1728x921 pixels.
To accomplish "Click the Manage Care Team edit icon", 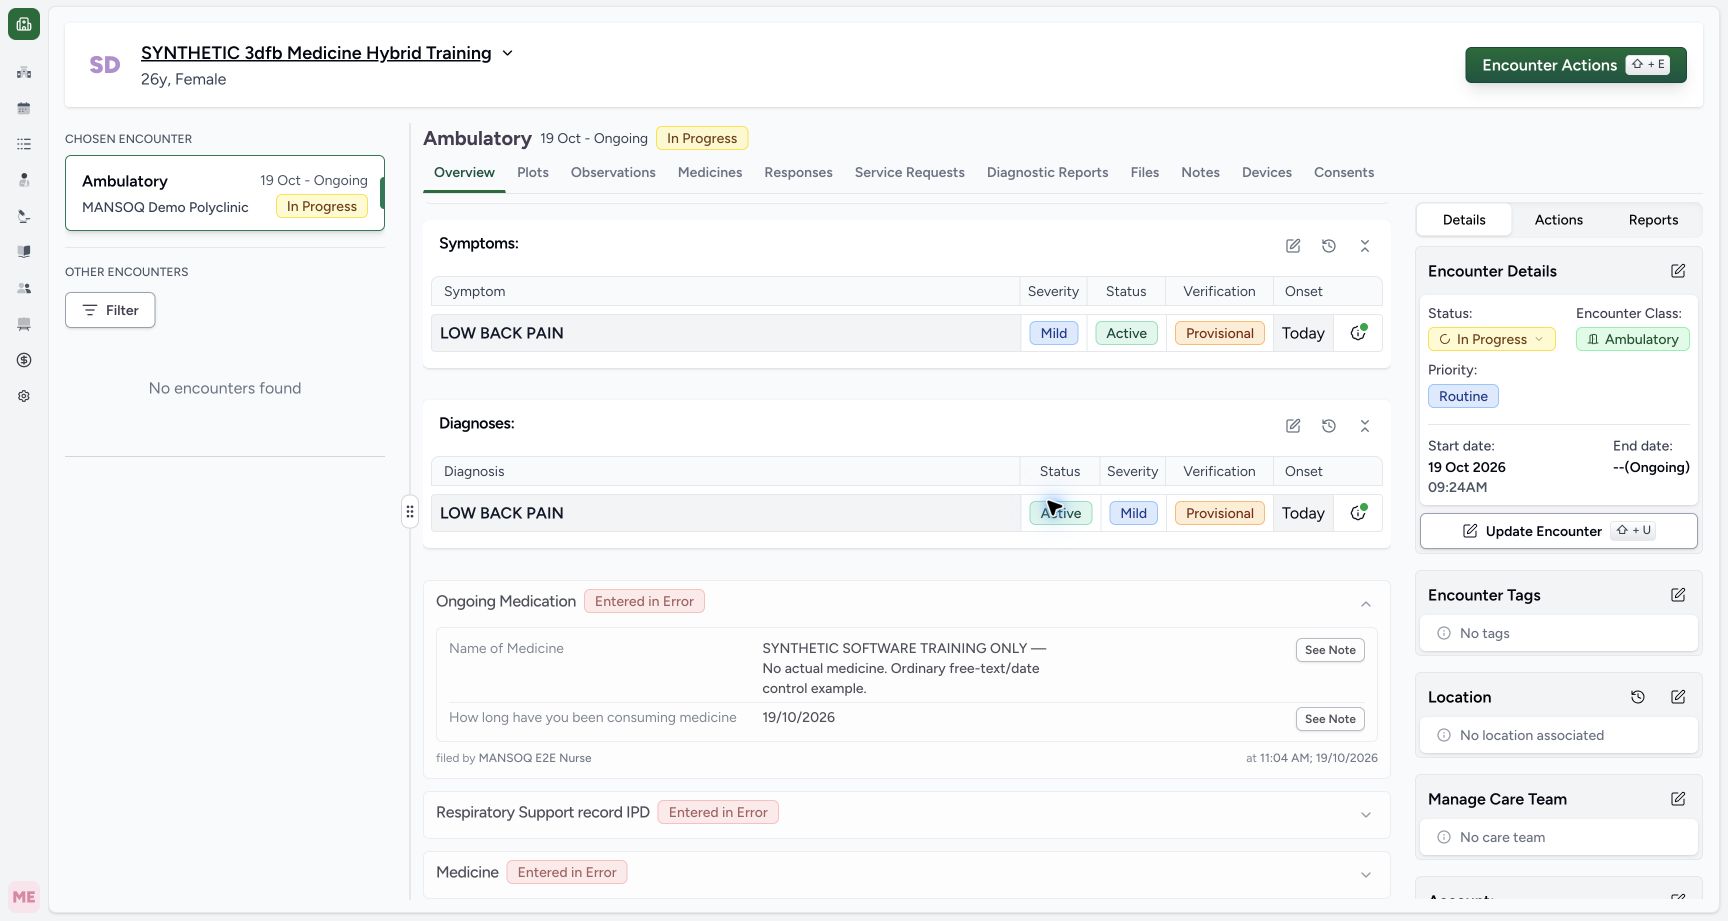I will point(1678,799).
